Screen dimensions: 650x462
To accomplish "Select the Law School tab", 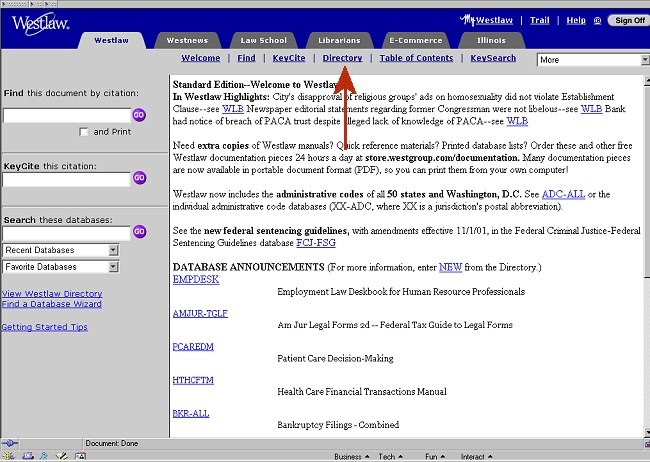I will point(263,41).
